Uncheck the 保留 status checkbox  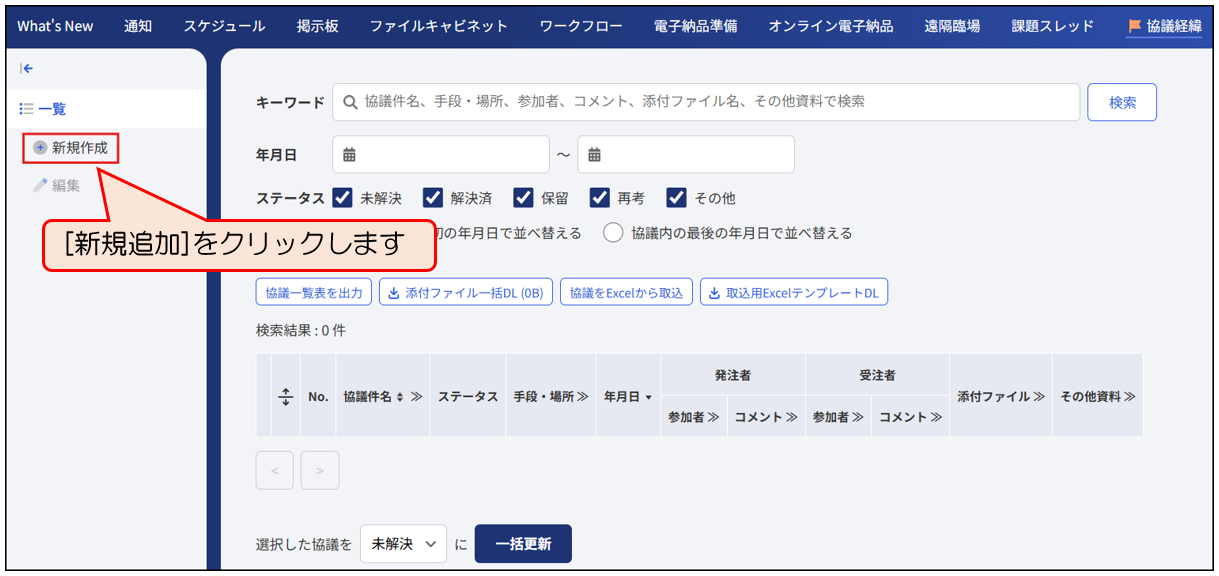(x=524, y=197)
